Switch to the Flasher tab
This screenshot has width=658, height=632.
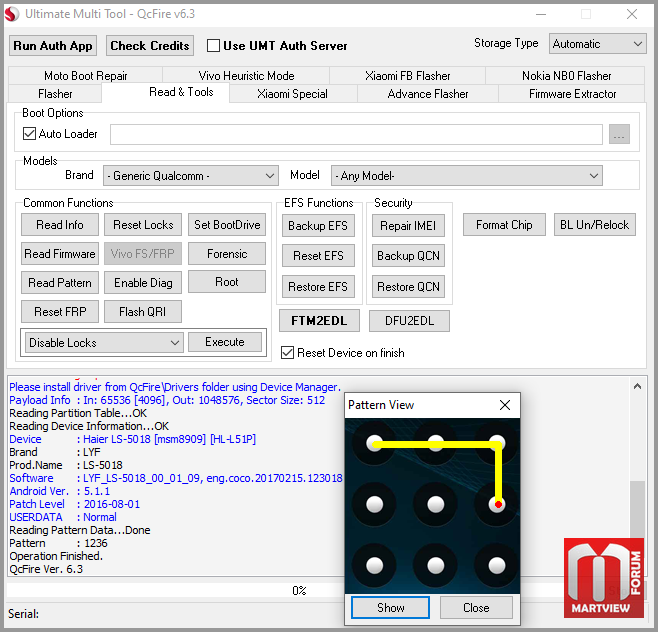click(55, 94)
